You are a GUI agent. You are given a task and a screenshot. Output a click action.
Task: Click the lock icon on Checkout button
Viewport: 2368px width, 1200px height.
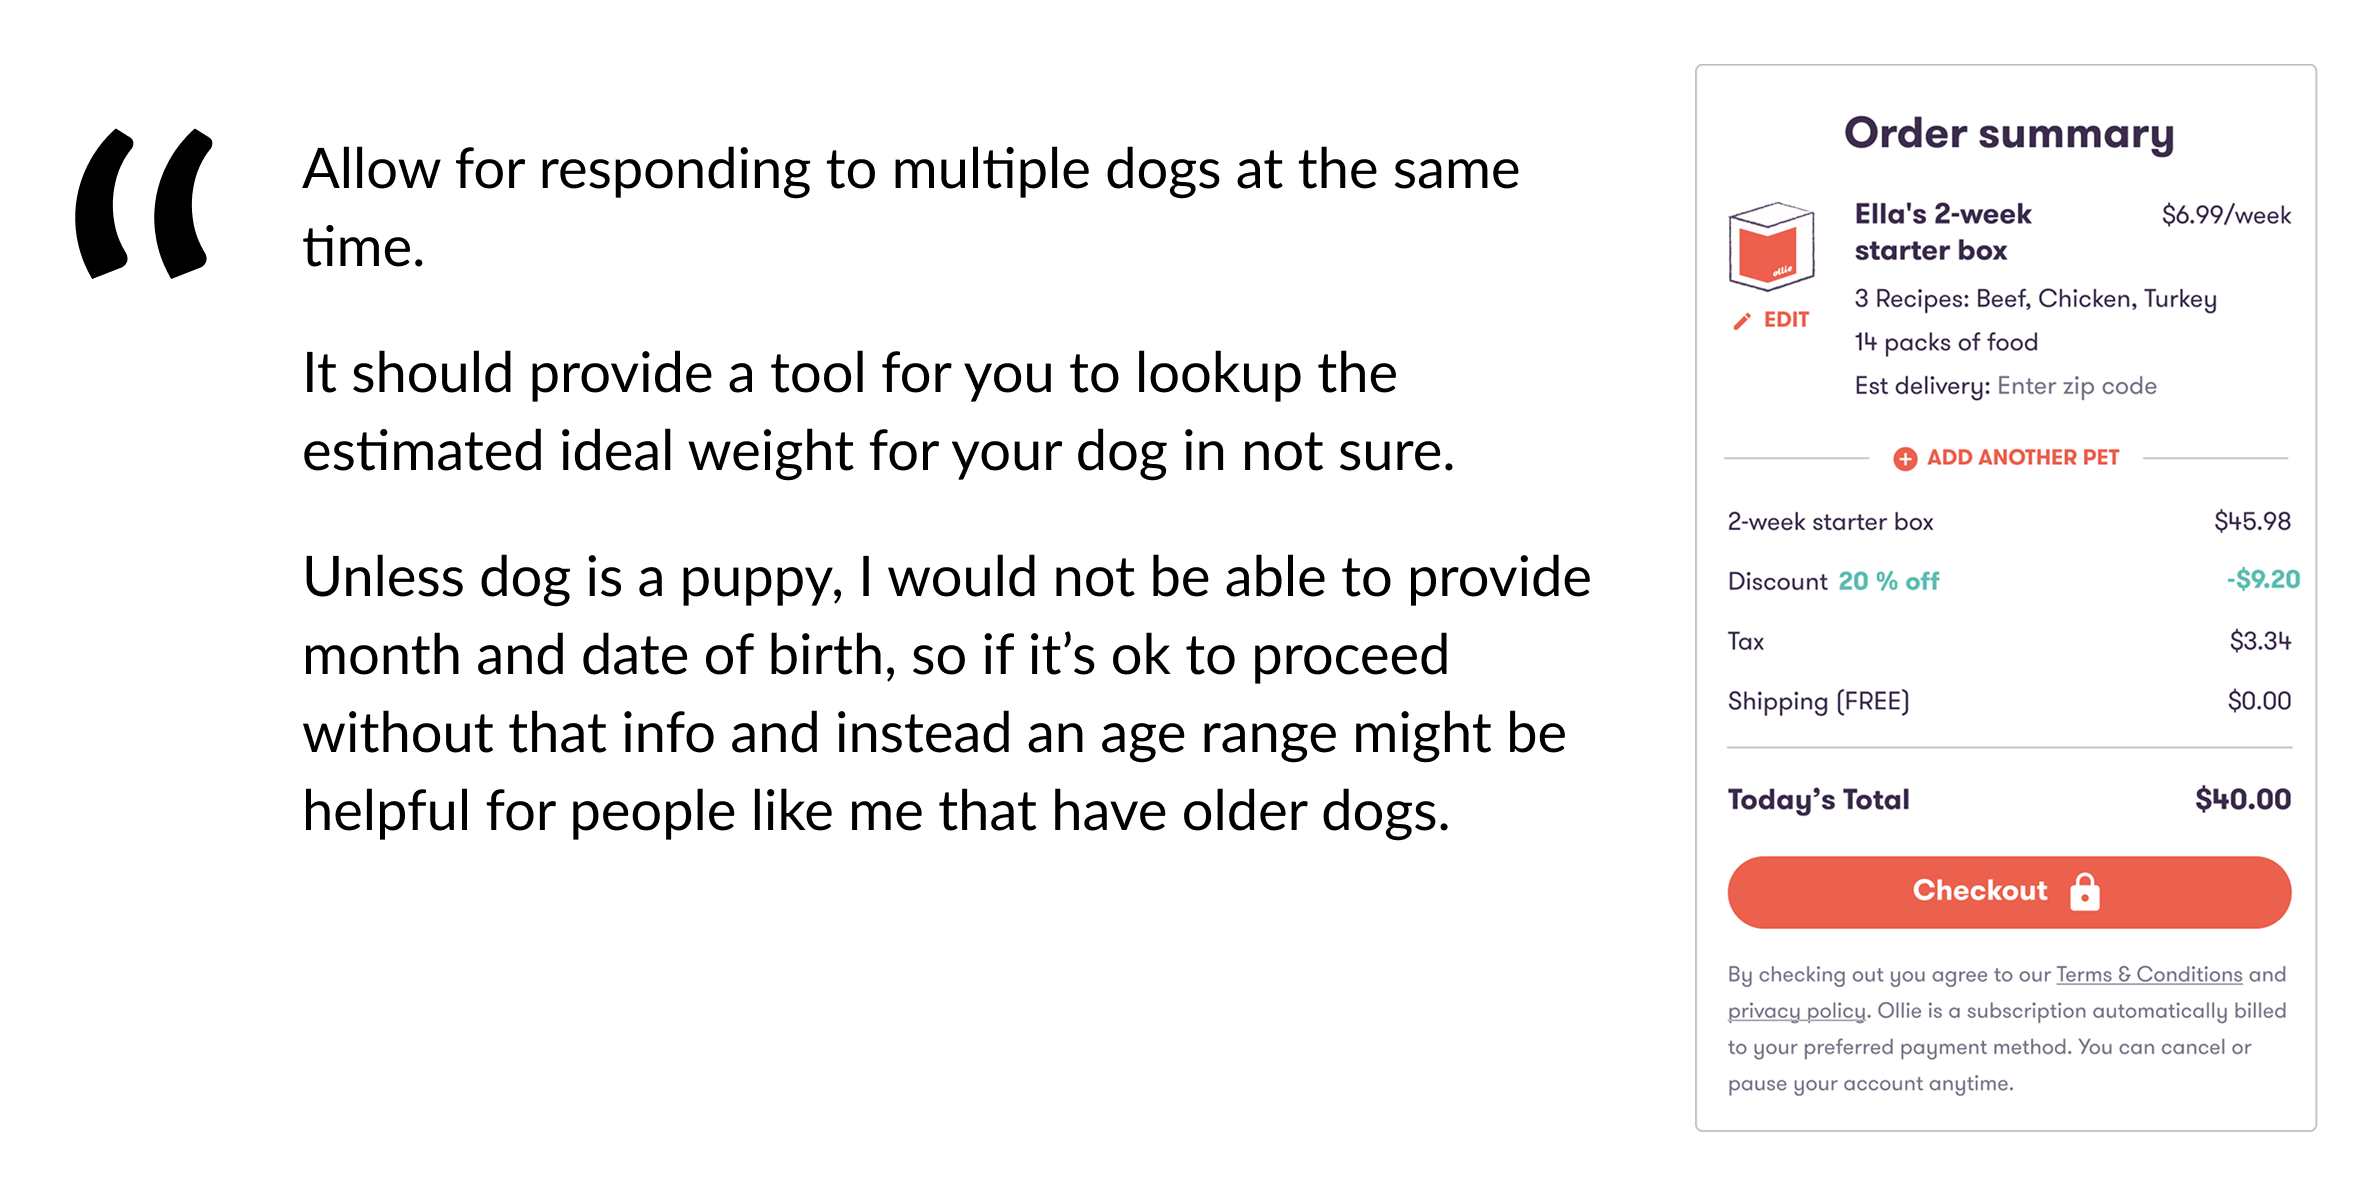2085,891
